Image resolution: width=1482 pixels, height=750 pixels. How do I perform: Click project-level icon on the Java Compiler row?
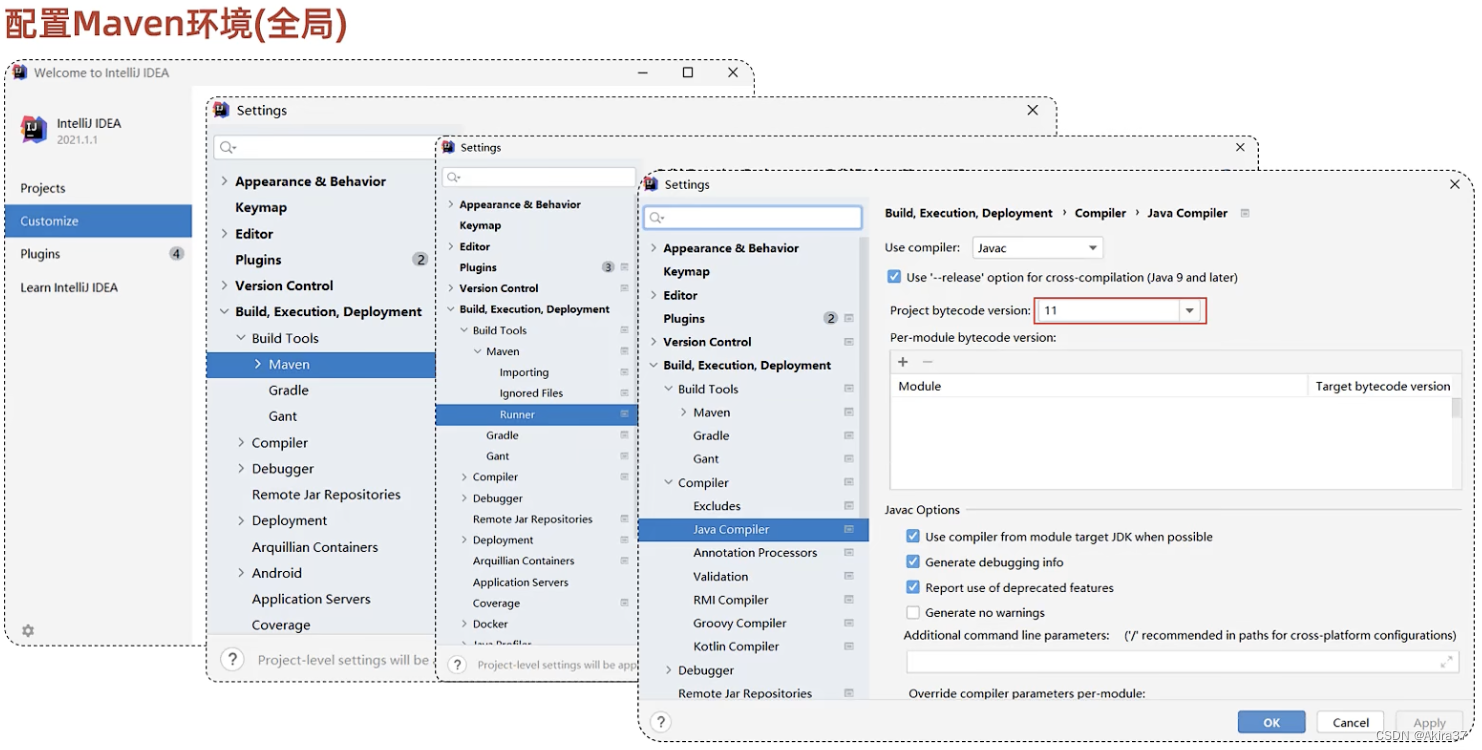click(x=849, y=529)
